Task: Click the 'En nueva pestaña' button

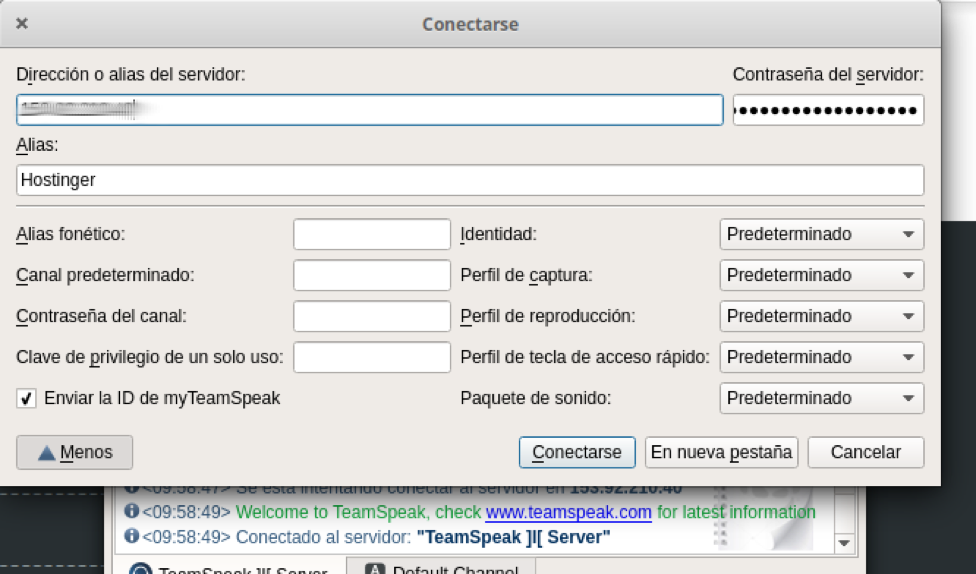Action: pyautogui.click(x=721, y=452)
